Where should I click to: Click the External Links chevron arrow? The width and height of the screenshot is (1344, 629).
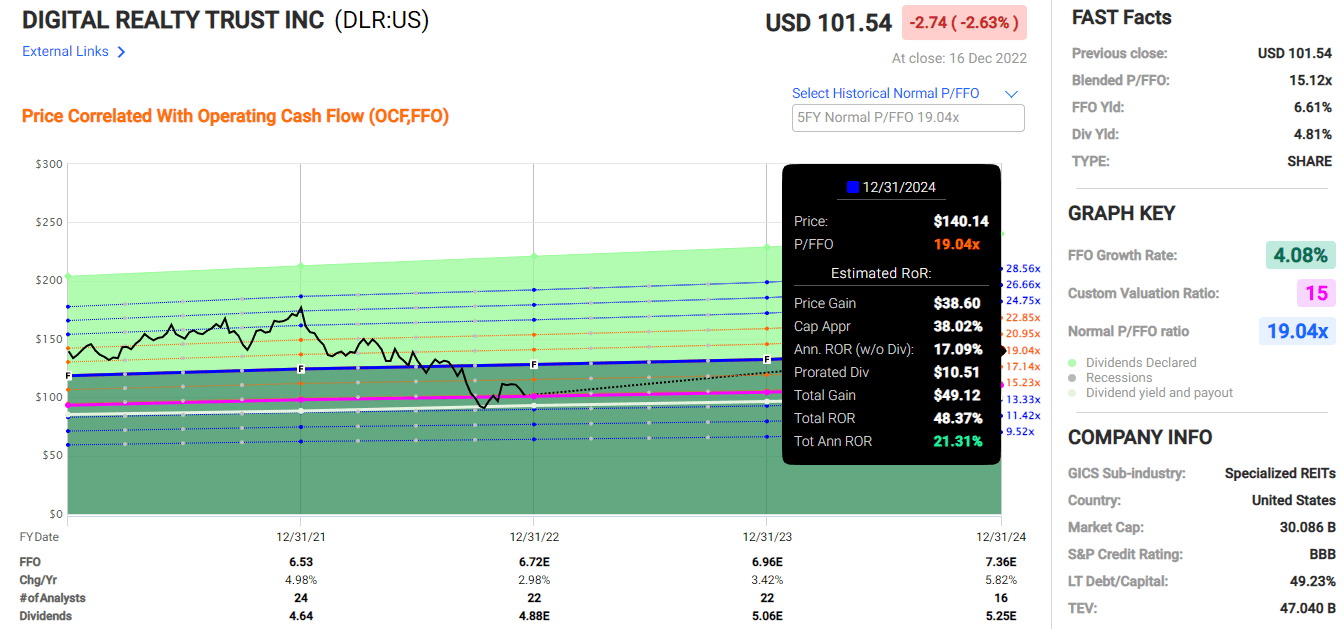(122, 52)
